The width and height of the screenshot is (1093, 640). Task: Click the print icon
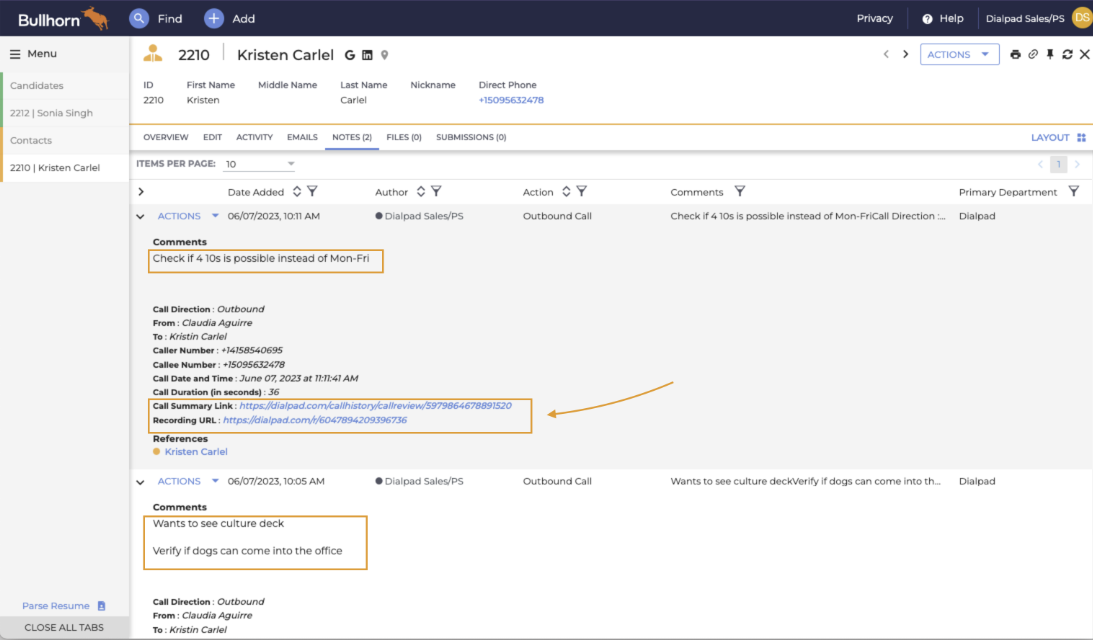tap(1015, 54)
